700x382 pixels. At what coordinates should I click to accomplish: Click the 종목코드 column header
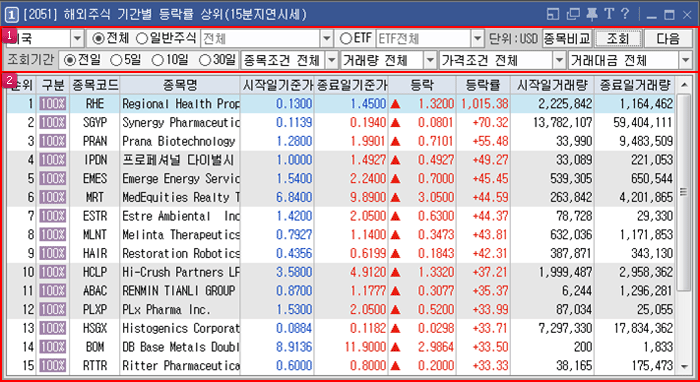click(x=95, y=85)
